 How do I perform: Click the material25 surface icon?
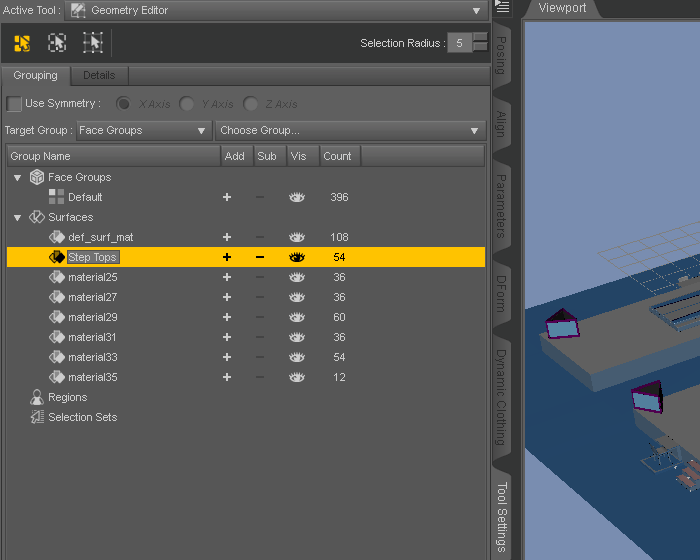tap(57, 277)
